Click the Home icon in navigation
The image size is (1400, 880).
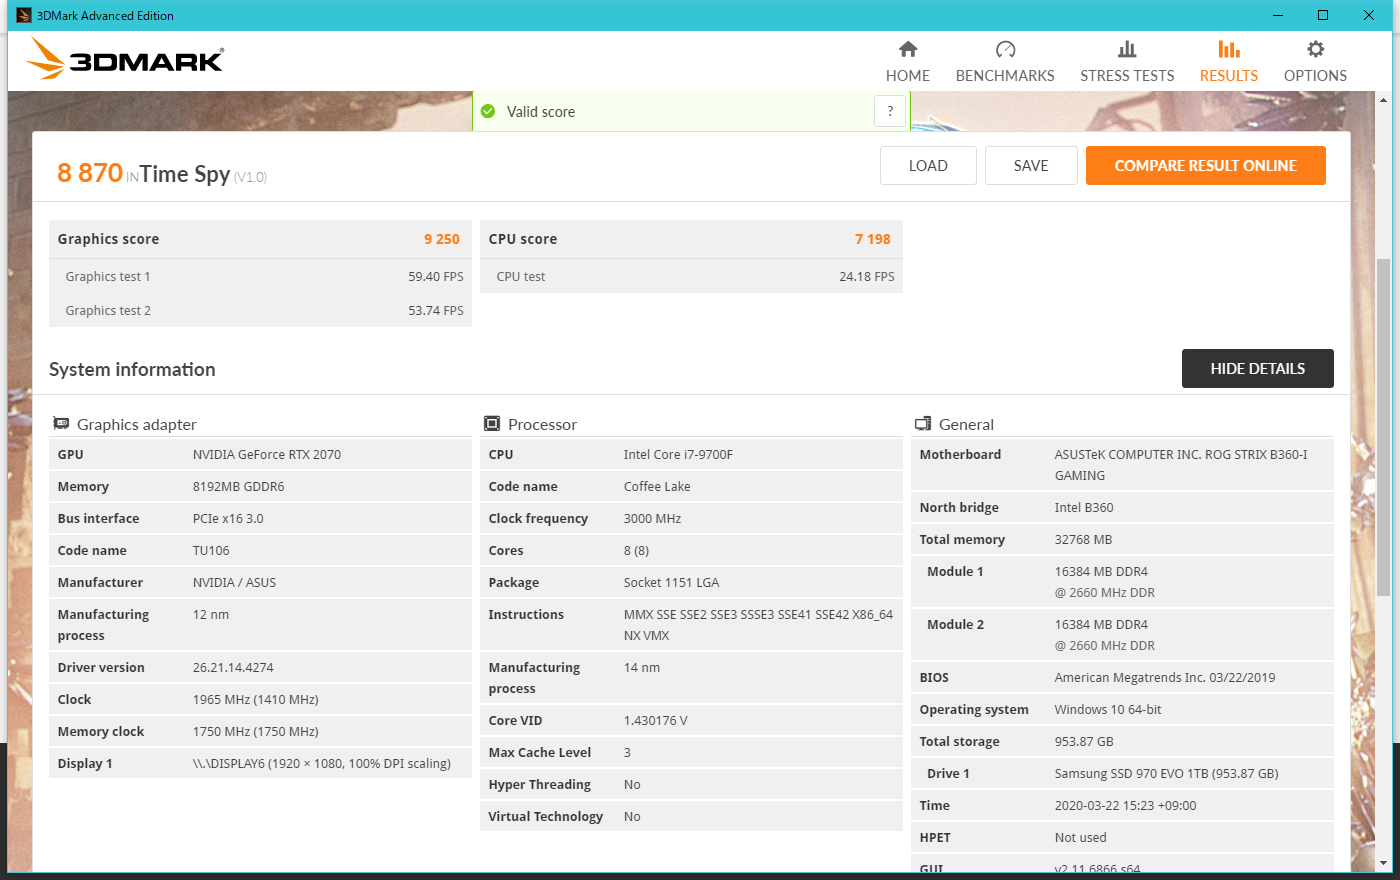point(907,49)
